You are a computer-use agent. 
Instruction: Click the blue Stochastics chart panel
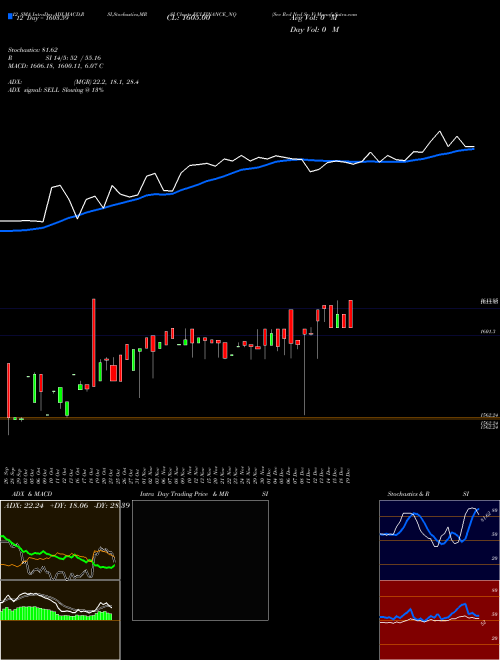tap(439, 540)
